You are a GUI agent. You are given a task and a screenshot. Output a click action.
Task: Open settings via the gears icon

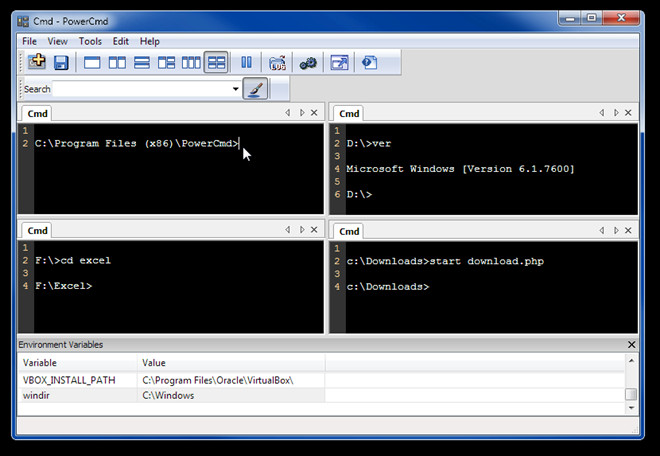[308, 63]
